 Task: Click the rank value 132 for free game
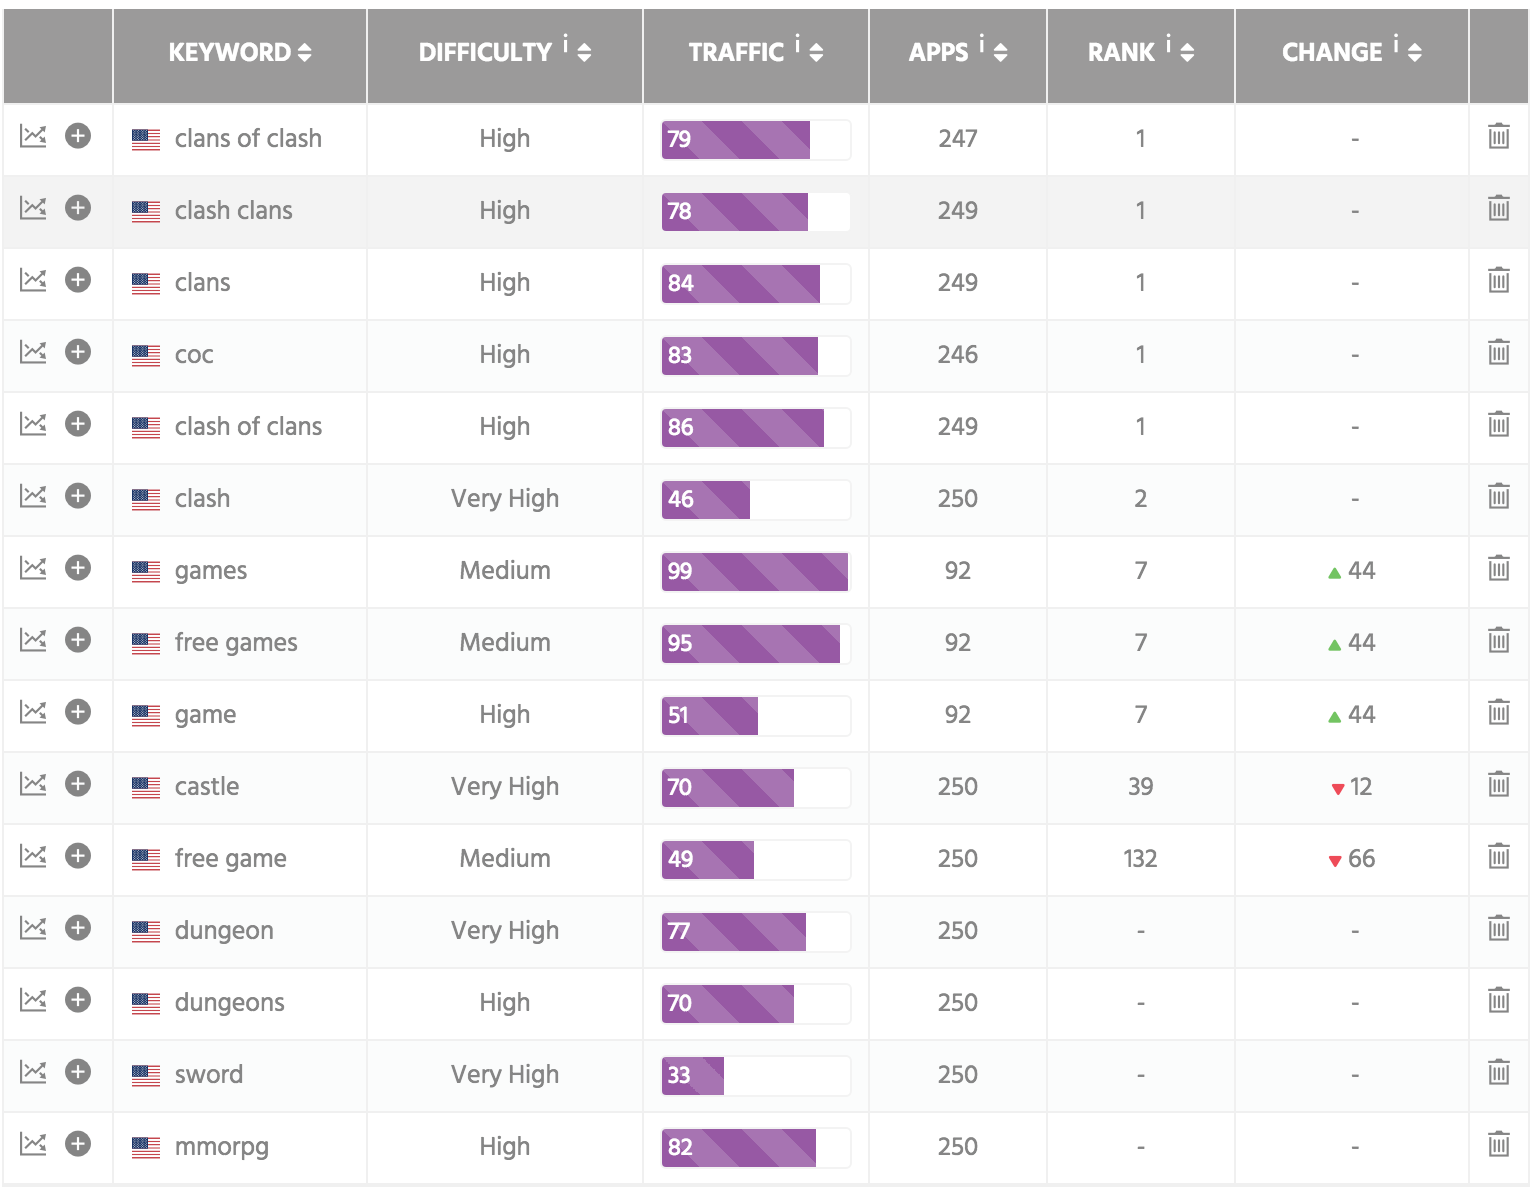(1140, 858)
